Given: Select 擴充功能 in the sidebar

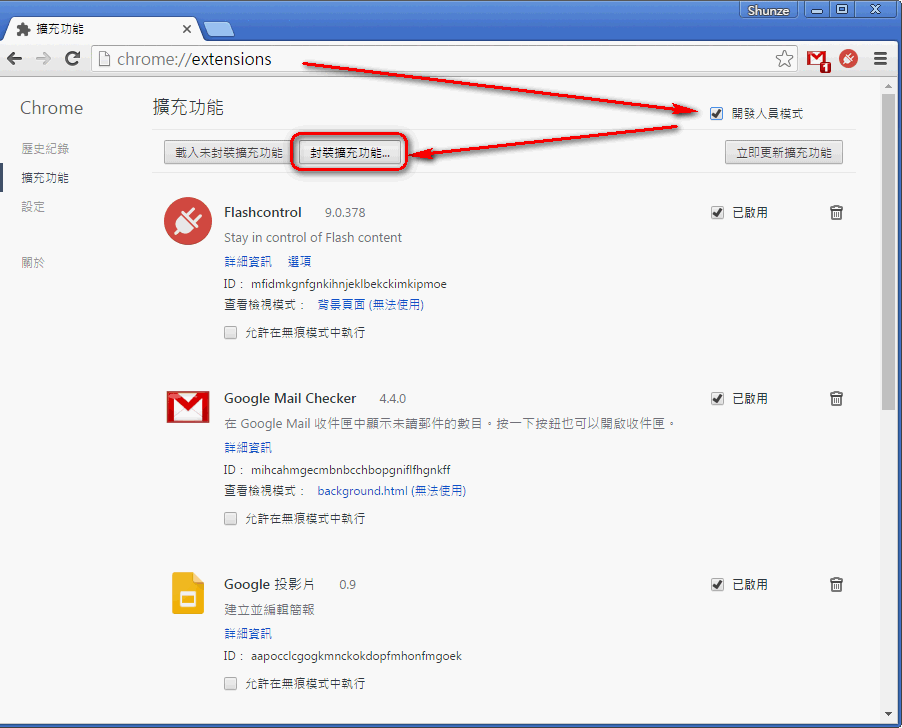Looking at the screenshot, I should (x=45, y=178).
